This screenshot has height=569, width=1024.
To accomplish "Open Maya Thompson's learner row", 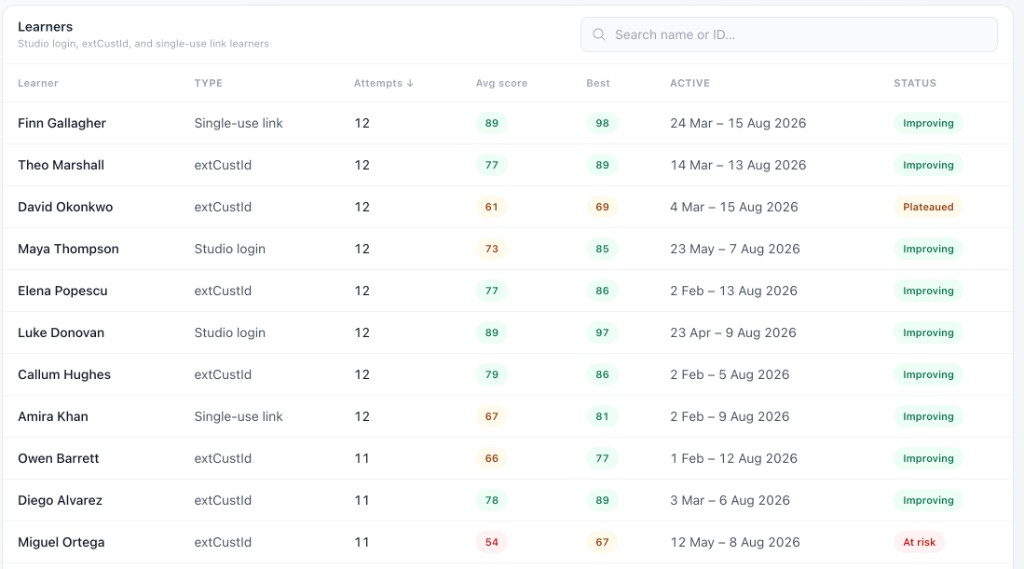I will pos(507,248).
